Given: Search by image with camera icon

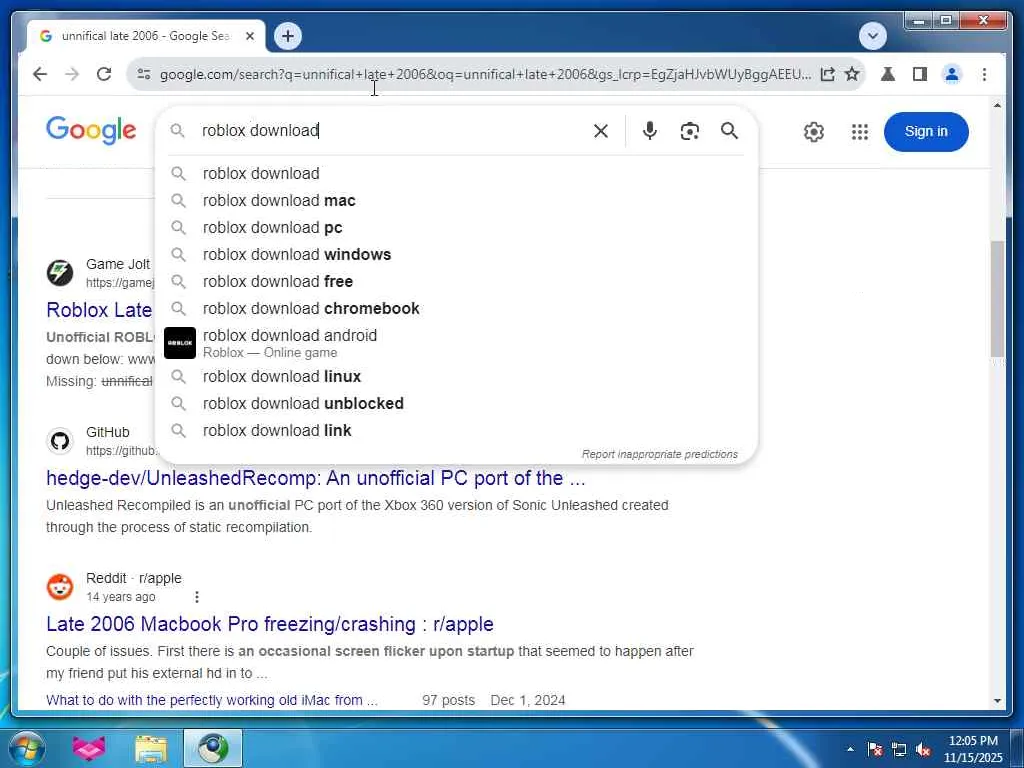Looking at the screenshot, I should [690, 131].
